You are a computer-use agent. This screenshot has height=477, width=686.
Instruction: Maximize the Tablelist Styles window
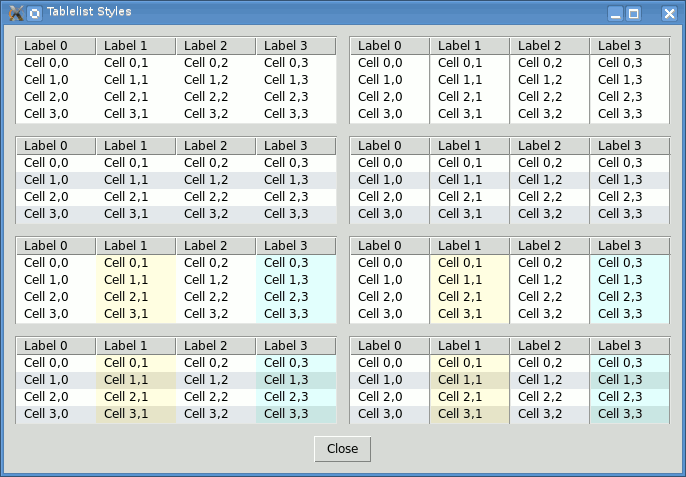(634, 13)
